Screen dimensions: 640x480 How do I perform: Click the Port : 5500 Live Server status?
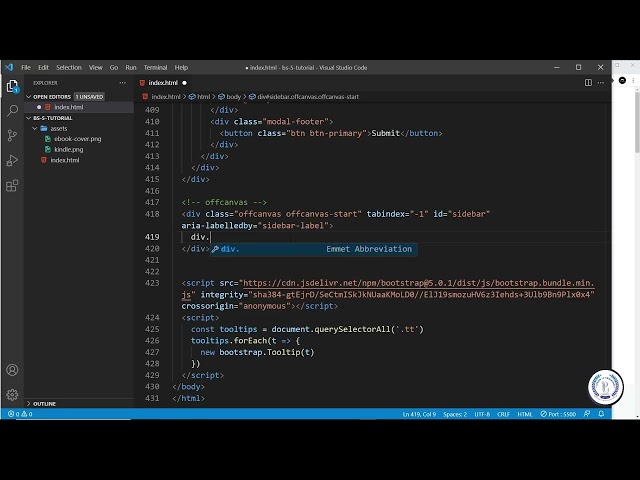[558, 414]
